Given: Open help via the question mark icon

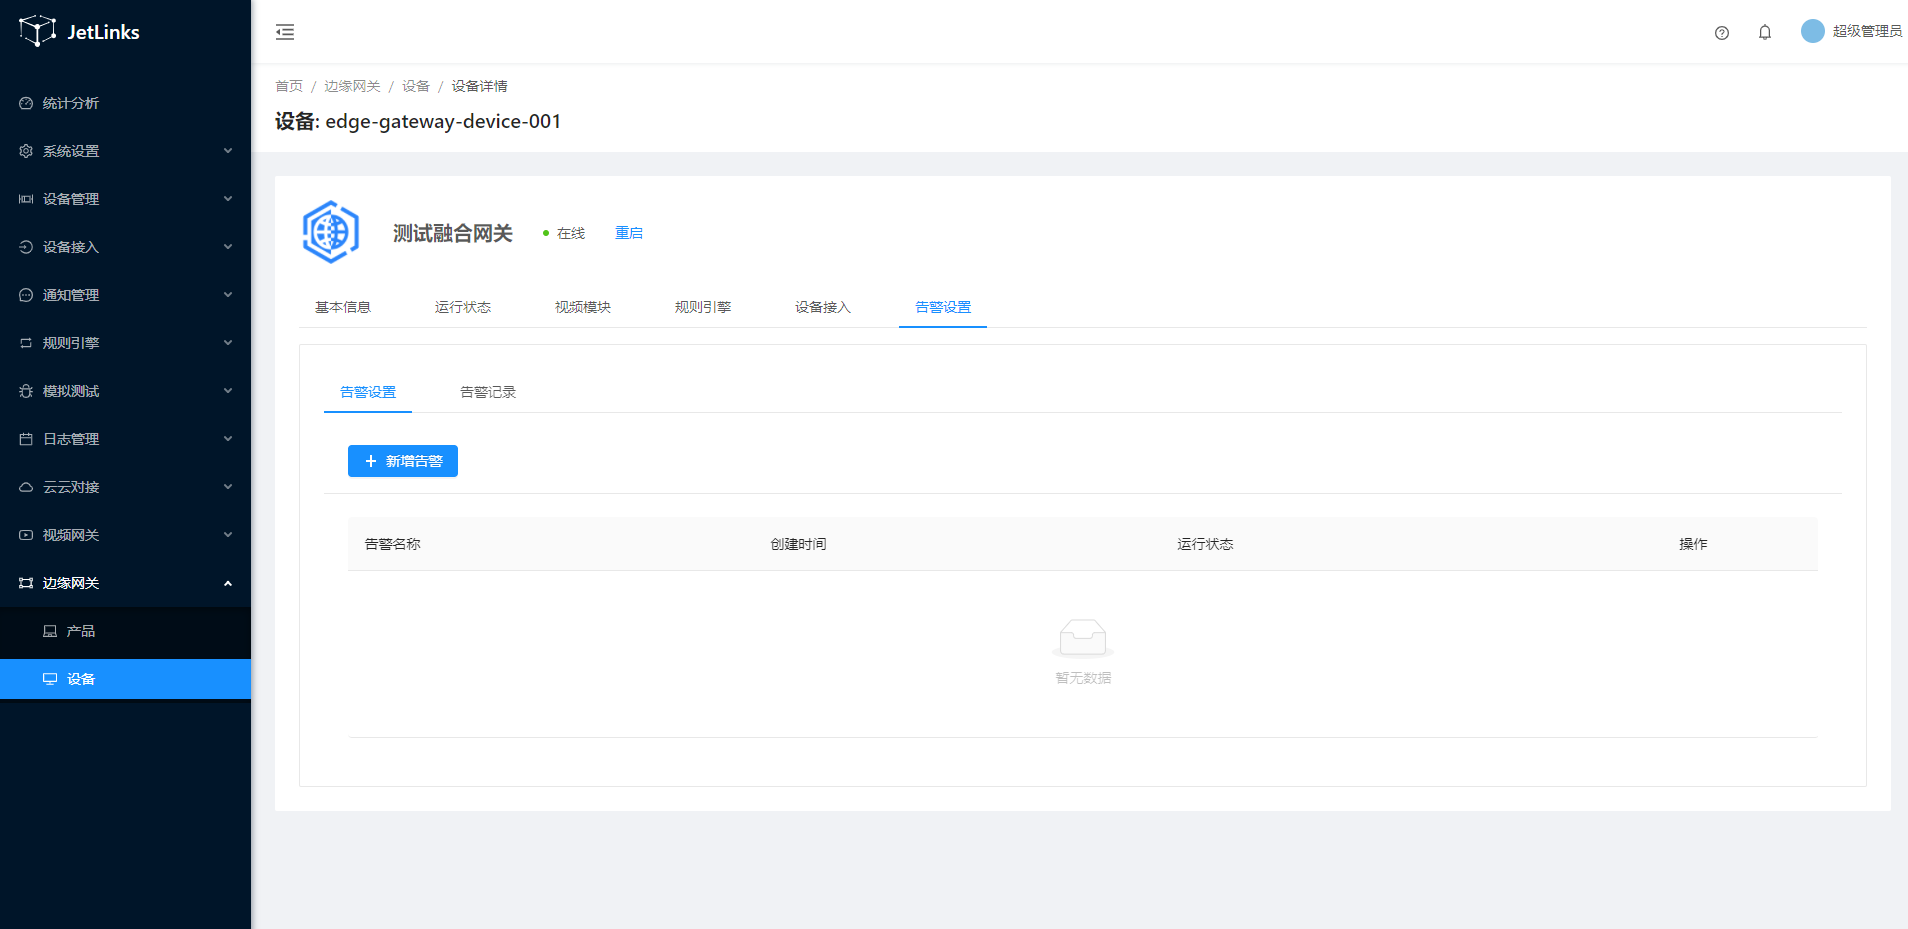Looking at the screenshot, I should point(1721,33).
